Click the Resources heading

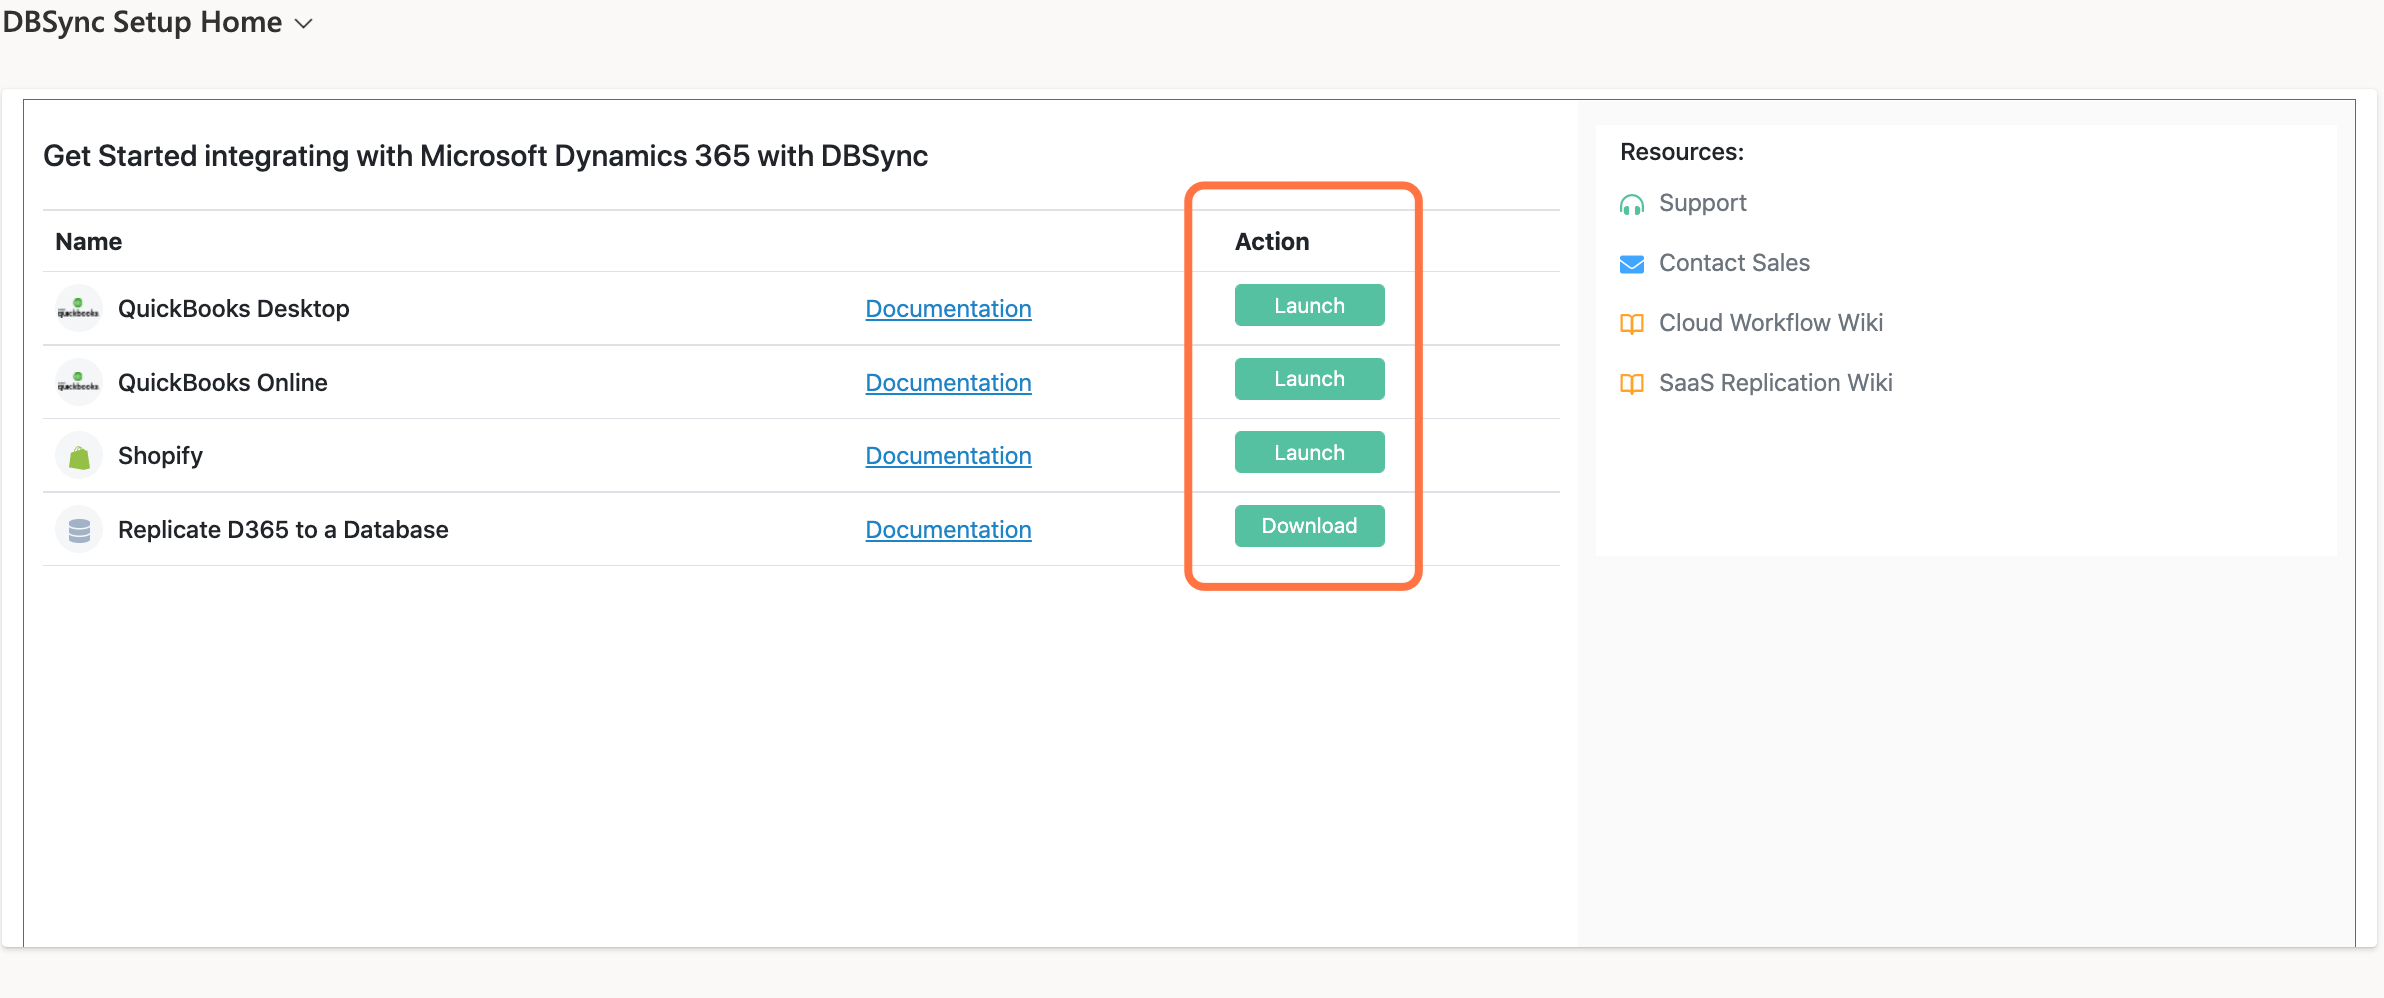pyautogui.click(x=1682, y=152)
